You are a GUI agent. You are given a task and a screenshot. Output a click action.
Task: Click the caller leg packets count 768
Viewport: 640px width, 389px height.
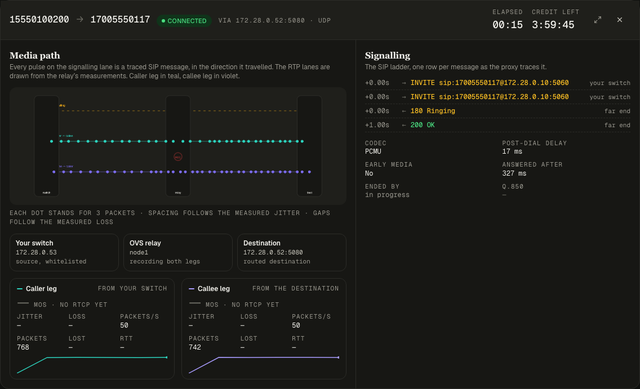pyautogui.click(x=23, y=347)
